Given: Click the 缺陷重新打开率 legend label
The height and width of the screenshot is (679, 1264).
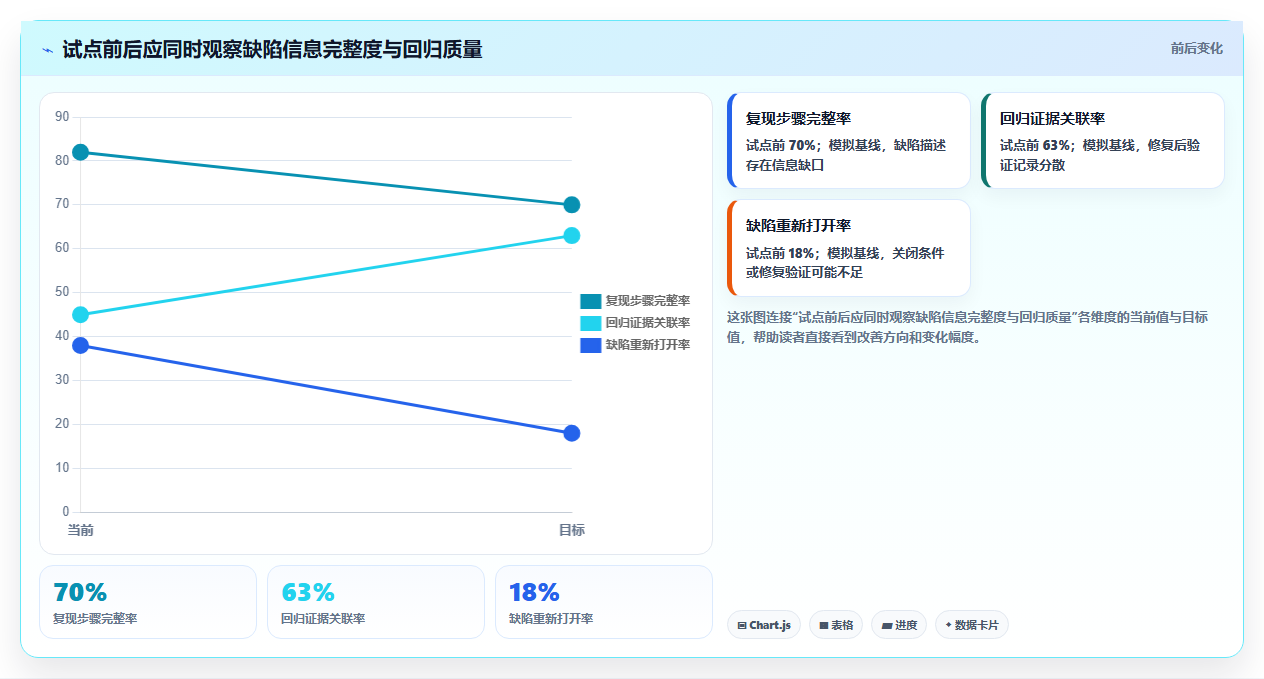Looking at the screenshot, I should tap(648, 344).
